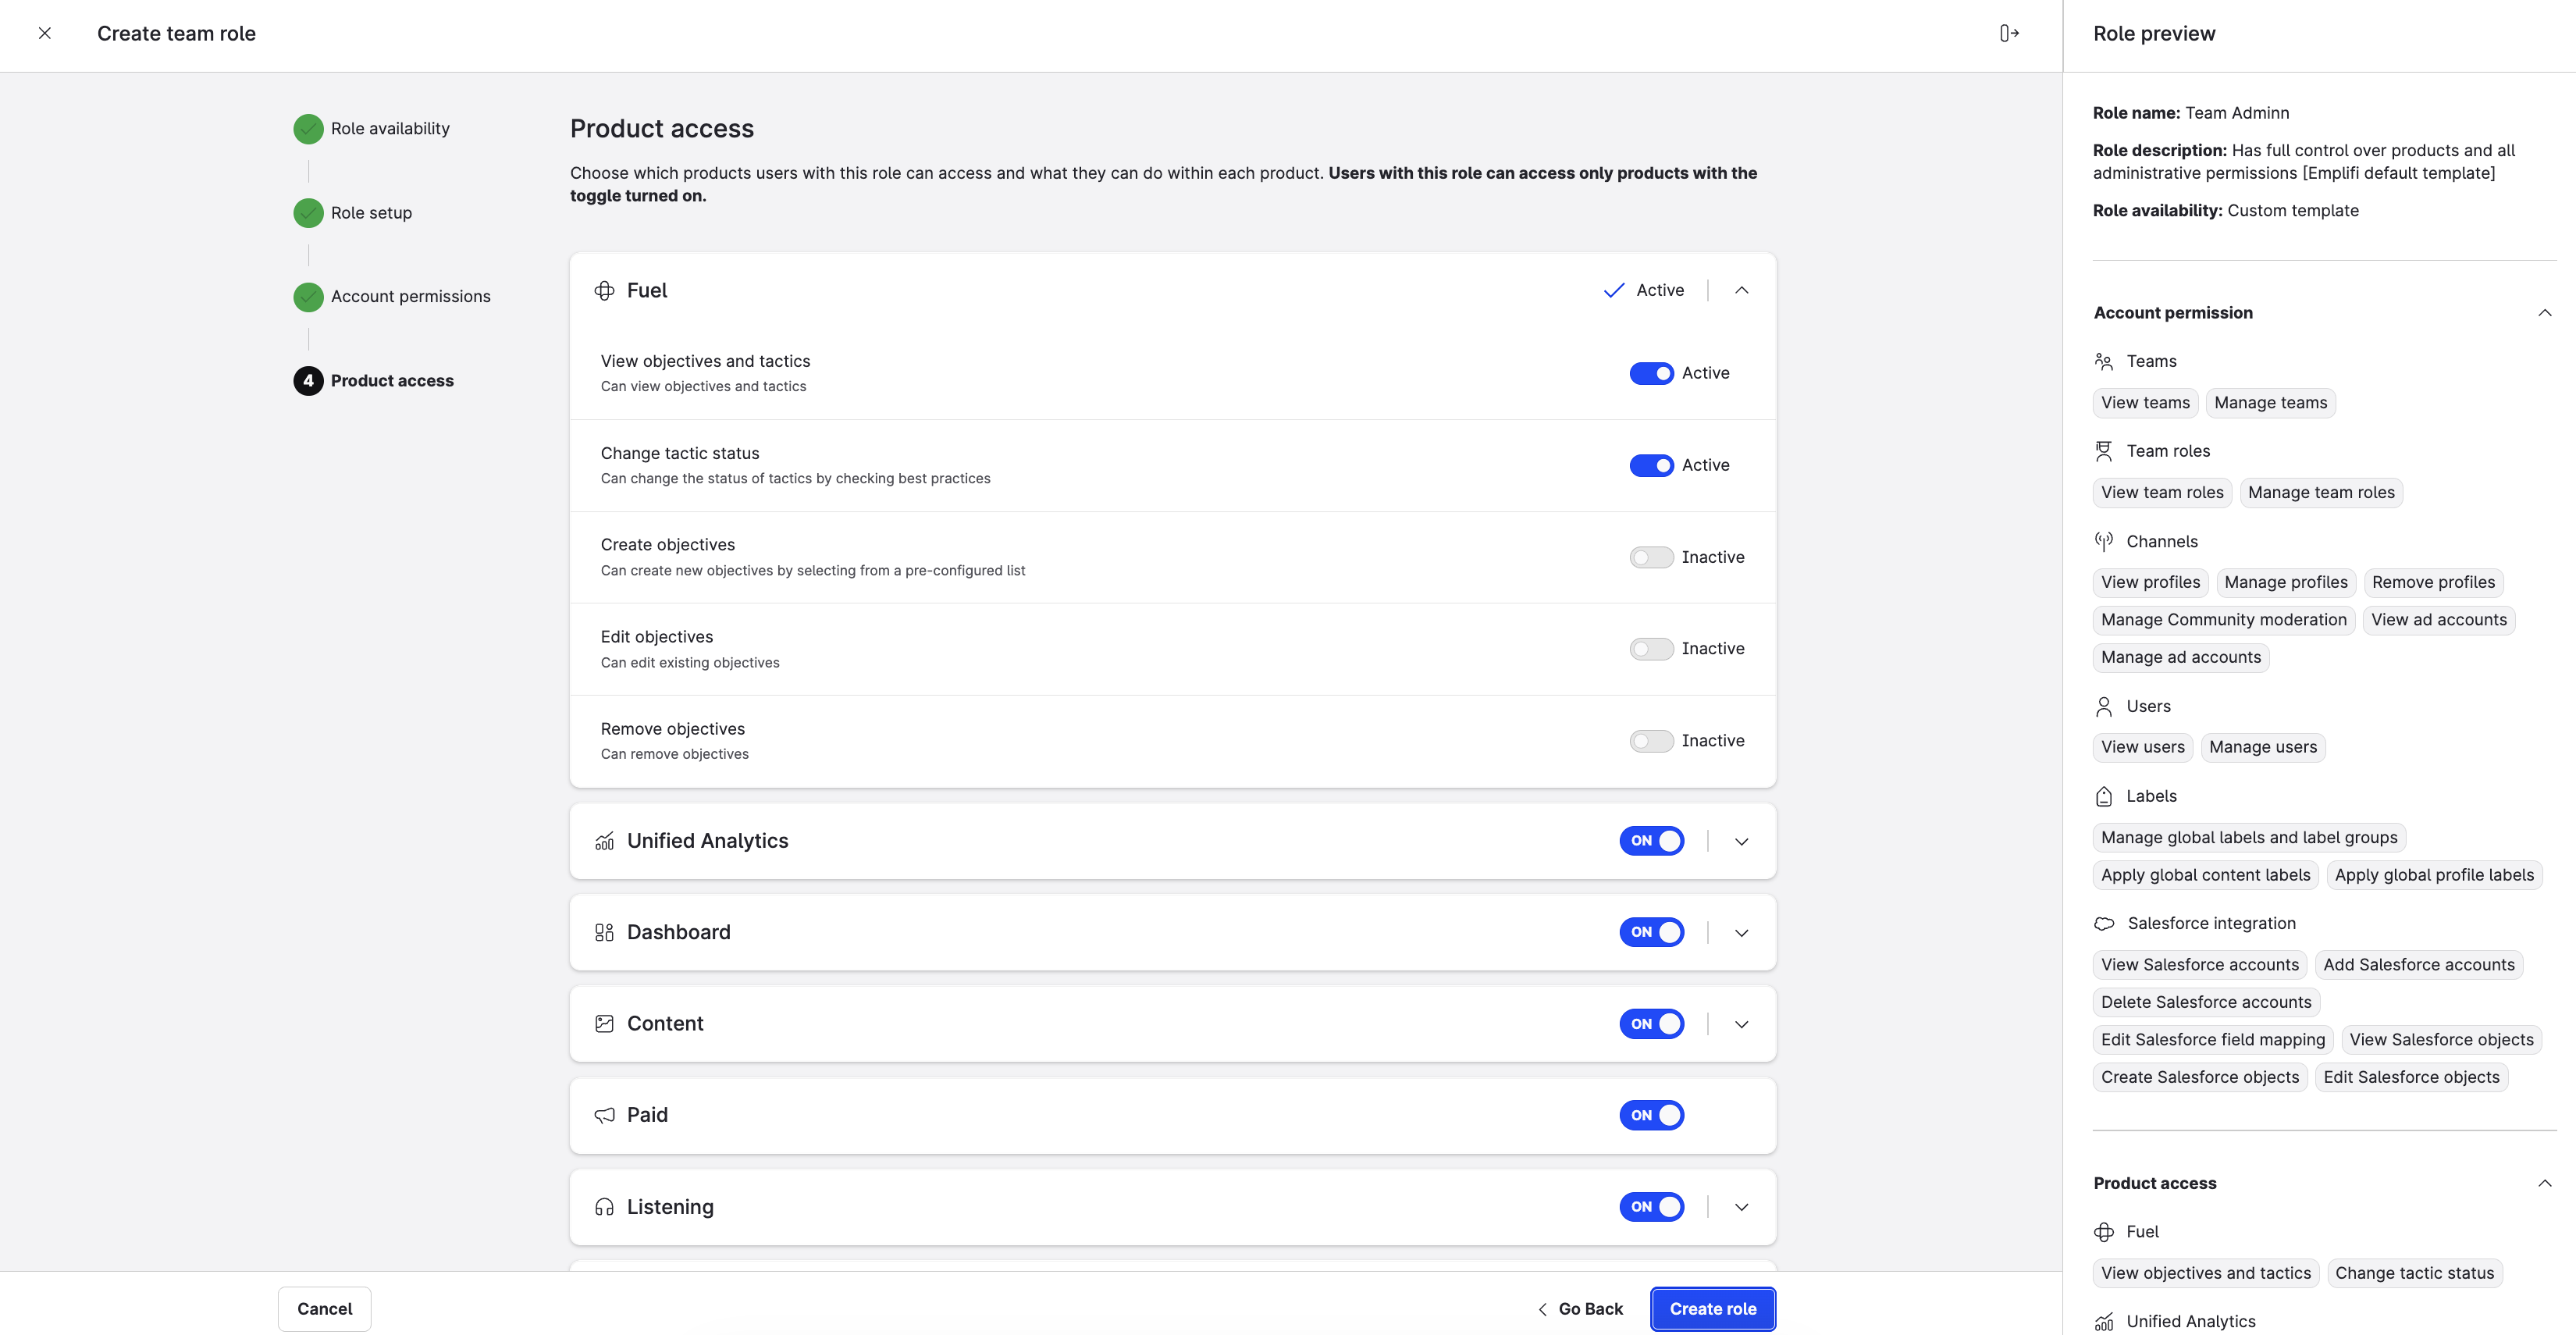
Task: Turn off Paid ON toggle
Action: click(1651, 1115)
